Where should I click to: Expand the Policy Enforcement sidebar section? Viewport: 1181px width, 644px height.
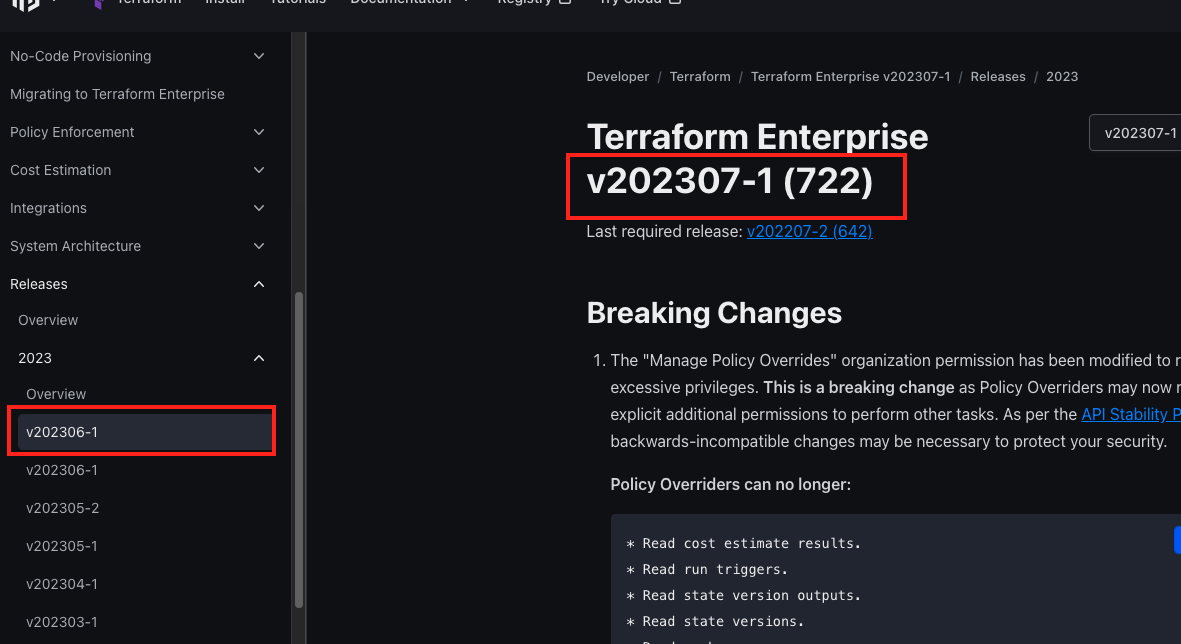258,132
